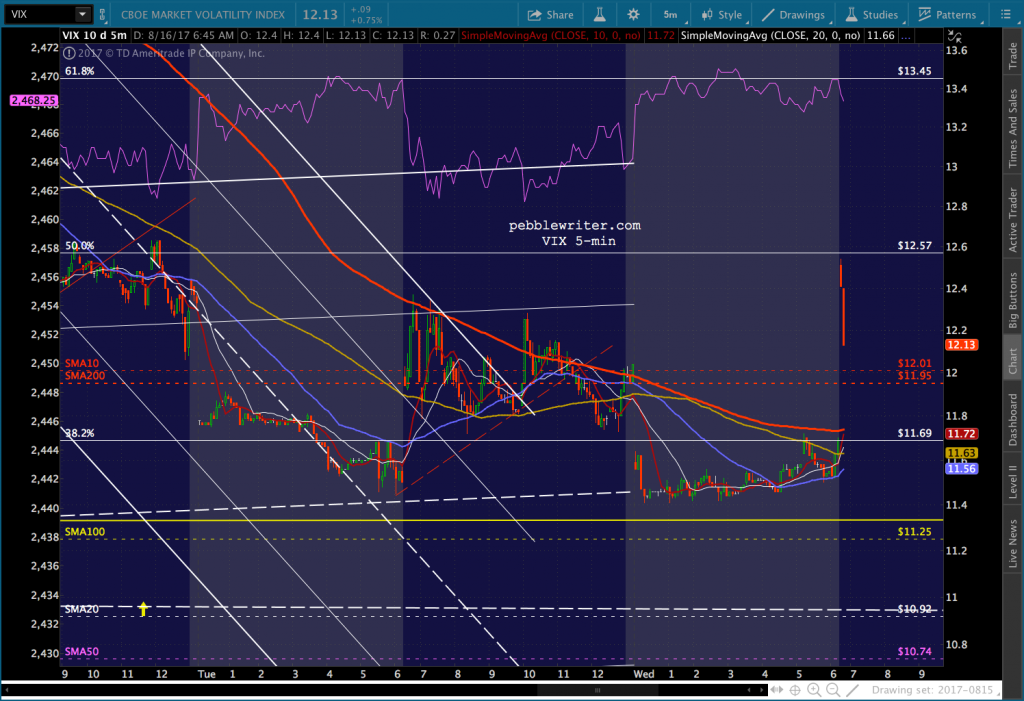This screenshot has height=701, width=1024.
Task: Open the Live News side tab
Action: [x=1012, y=543]
